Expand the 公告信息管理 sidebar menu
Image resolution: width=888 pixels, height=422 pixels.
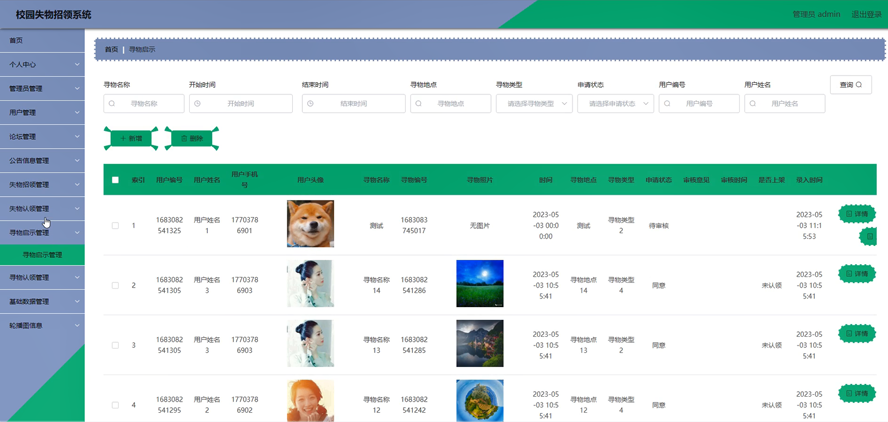[x=42, y=161]
